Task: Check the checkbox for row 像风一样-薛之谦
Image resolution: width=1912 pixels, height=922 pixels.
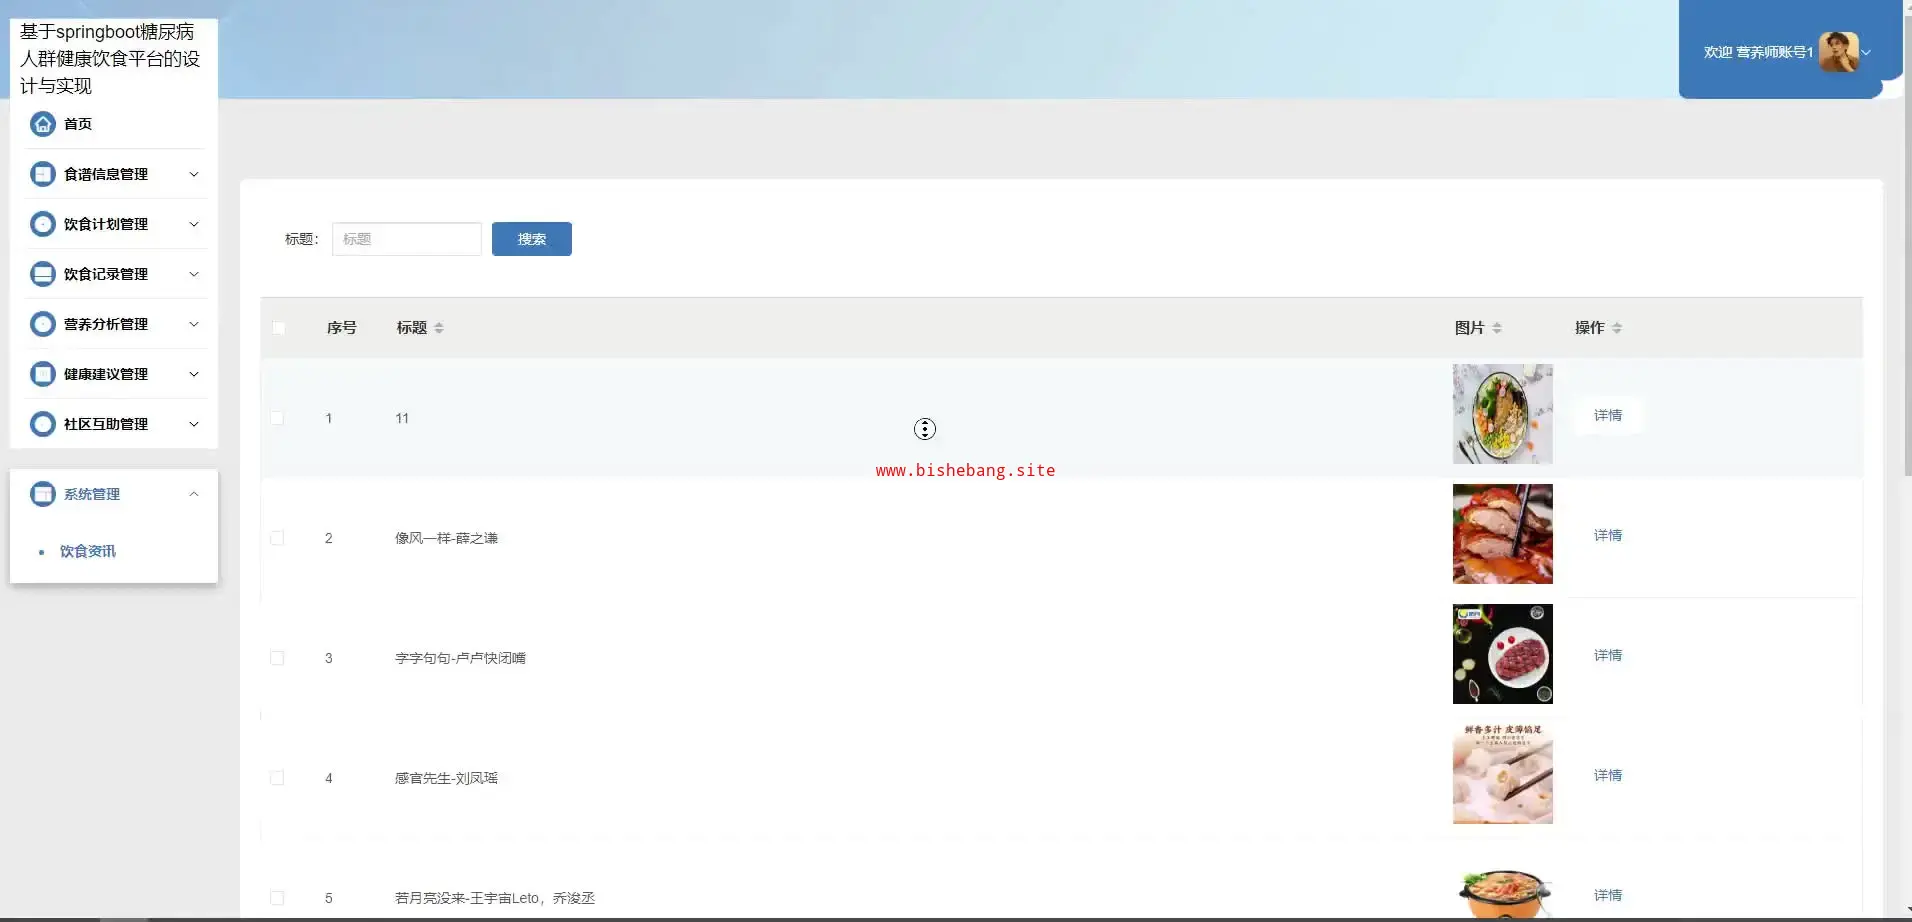Action: (x=277, y=538)
